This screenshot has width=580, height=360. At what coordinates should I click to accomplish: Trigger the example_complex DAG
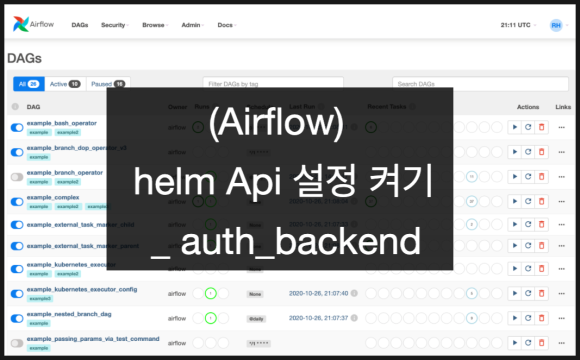coord(515,201)
